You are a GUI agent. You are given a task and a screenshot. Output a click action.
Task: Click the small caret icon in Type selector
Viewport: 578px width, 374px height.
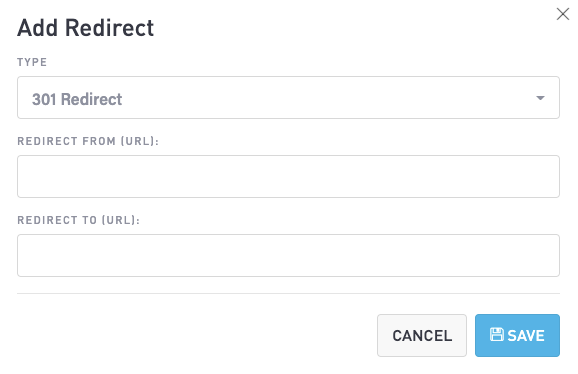pos(540,98)
